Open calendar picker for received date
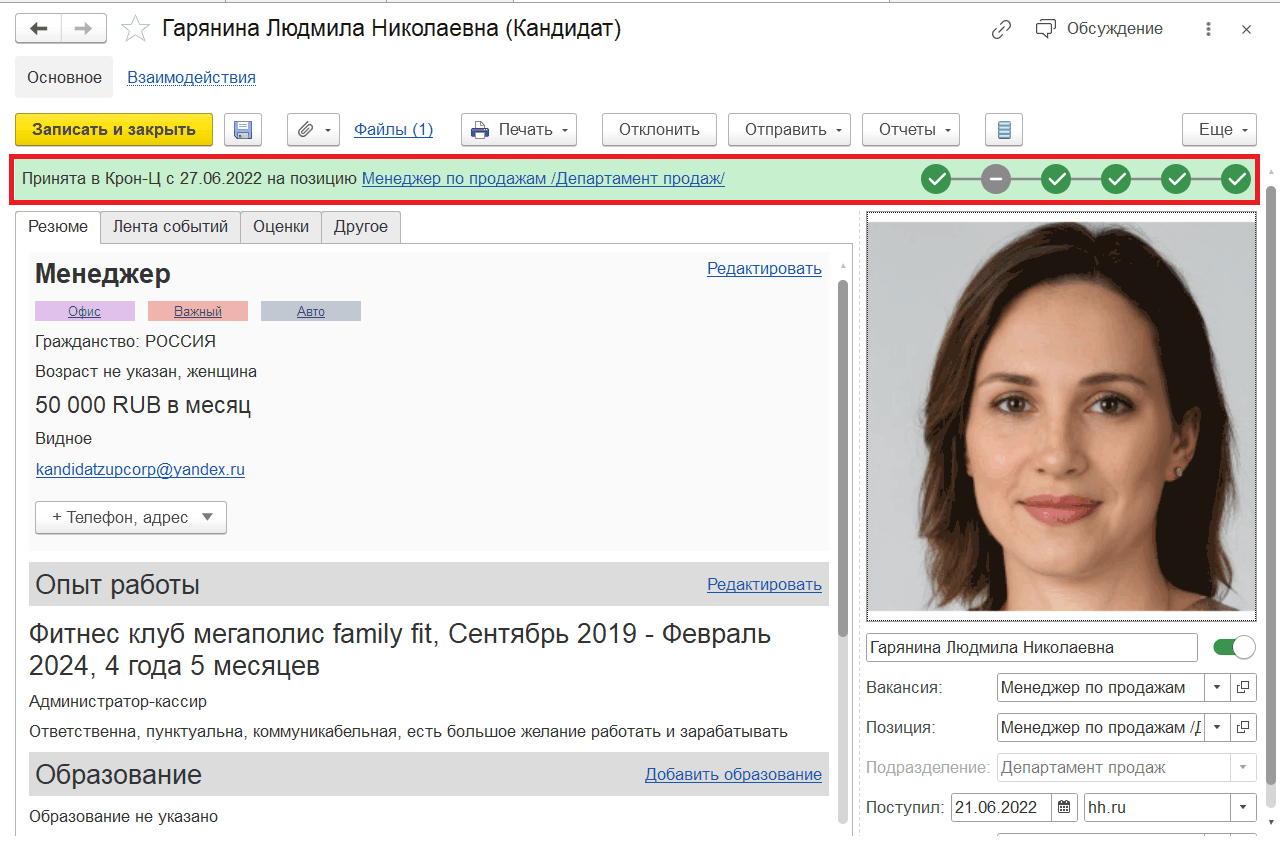Screen dimensions: 1280x853 tap(1065, 807)
